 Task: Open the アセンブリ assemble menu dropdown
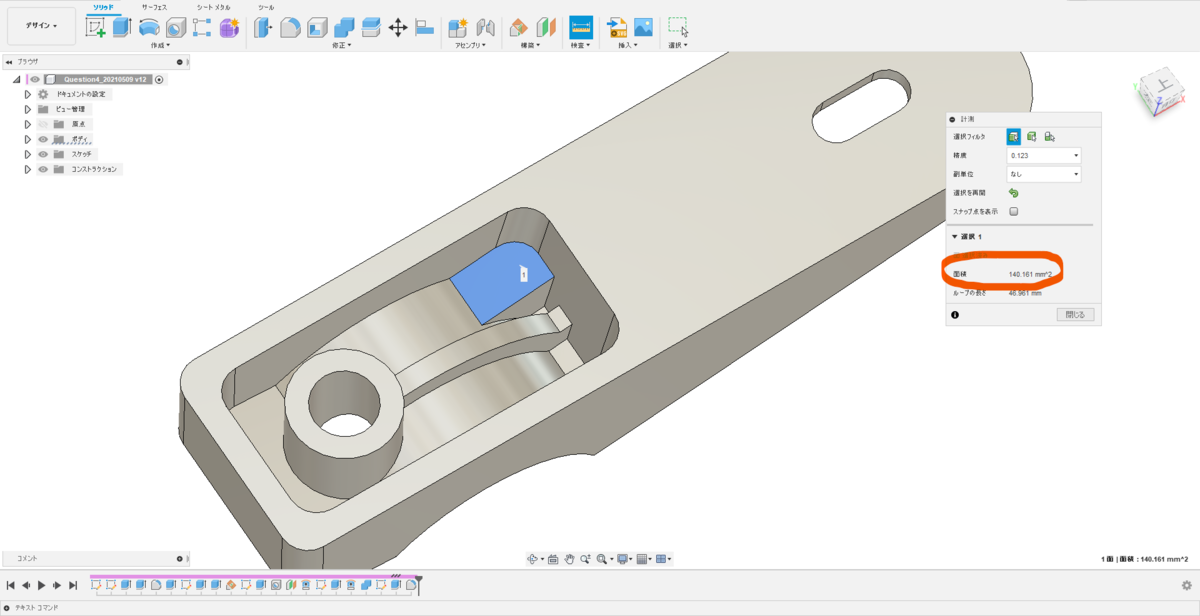(472, 45)
